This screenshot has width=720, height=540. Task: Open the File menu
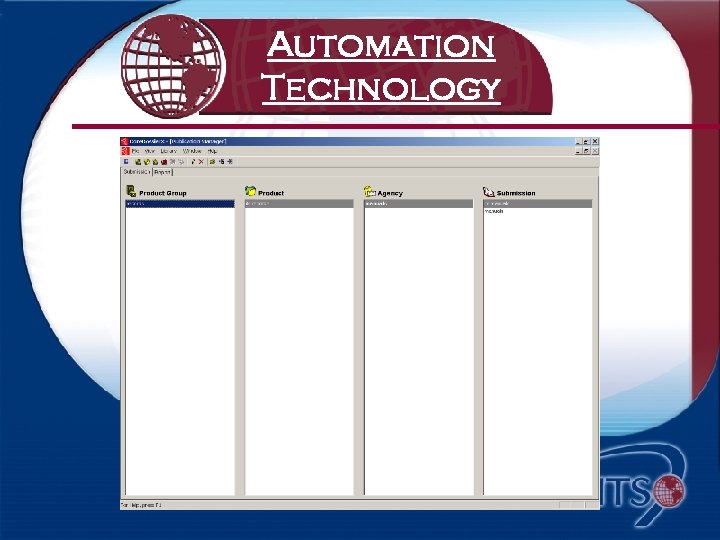click(x=135, y=151)
